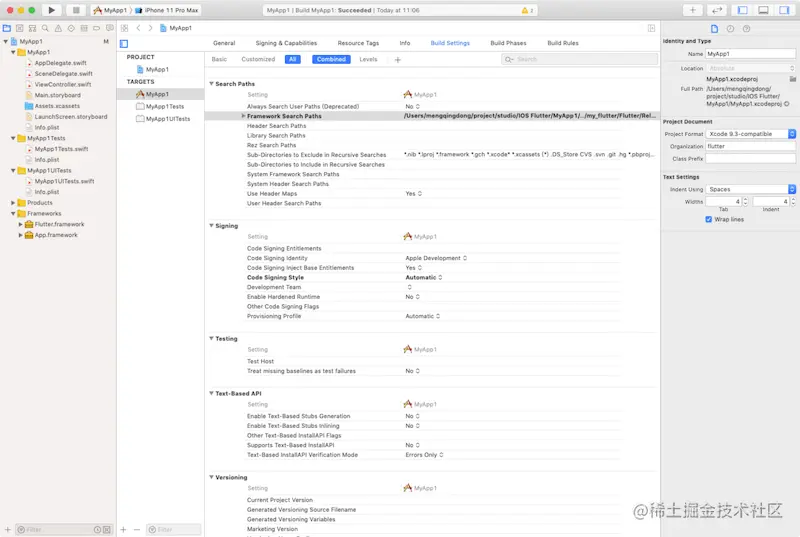Show the Quick Help inspector
Image resolution: width=800 pixels, height=537 pixels.
[x=746, y=29]
